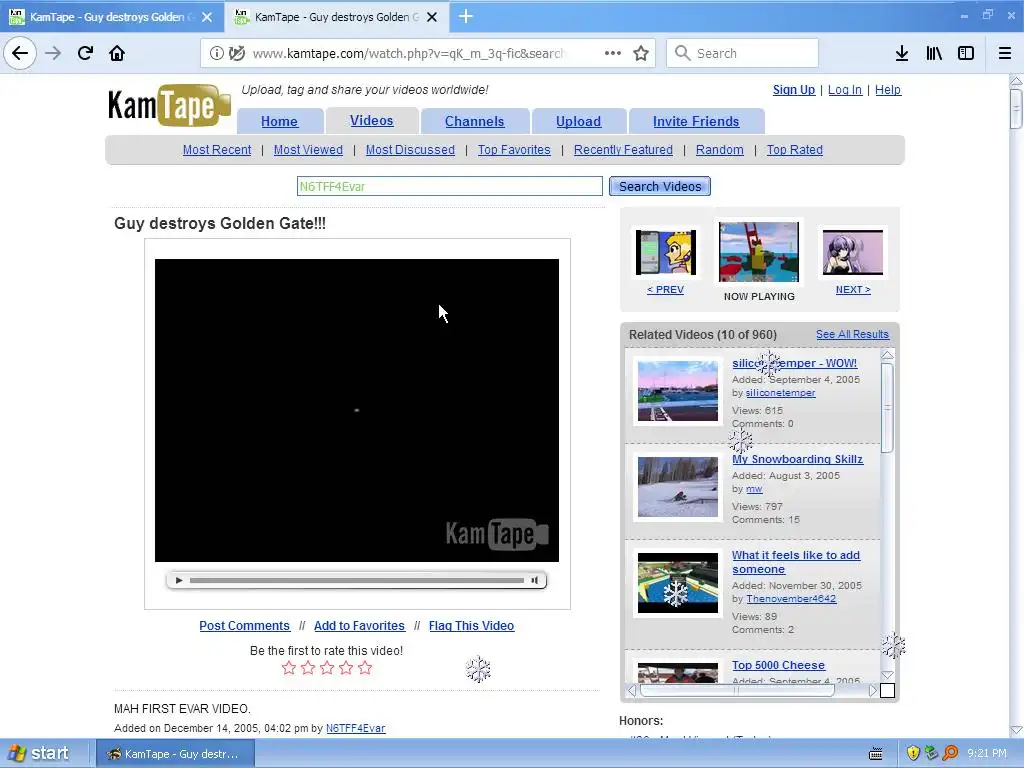Open the Invite Friends tab
1024x768 pixels.
[x=696, y=121]
